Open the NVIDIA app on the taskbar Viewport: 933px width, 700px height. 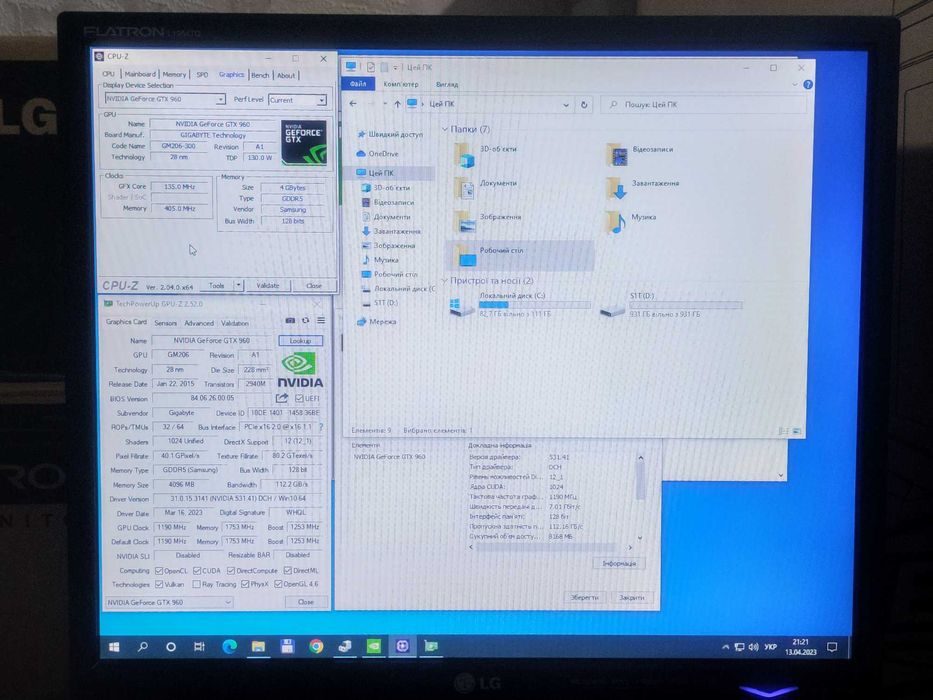374,646
